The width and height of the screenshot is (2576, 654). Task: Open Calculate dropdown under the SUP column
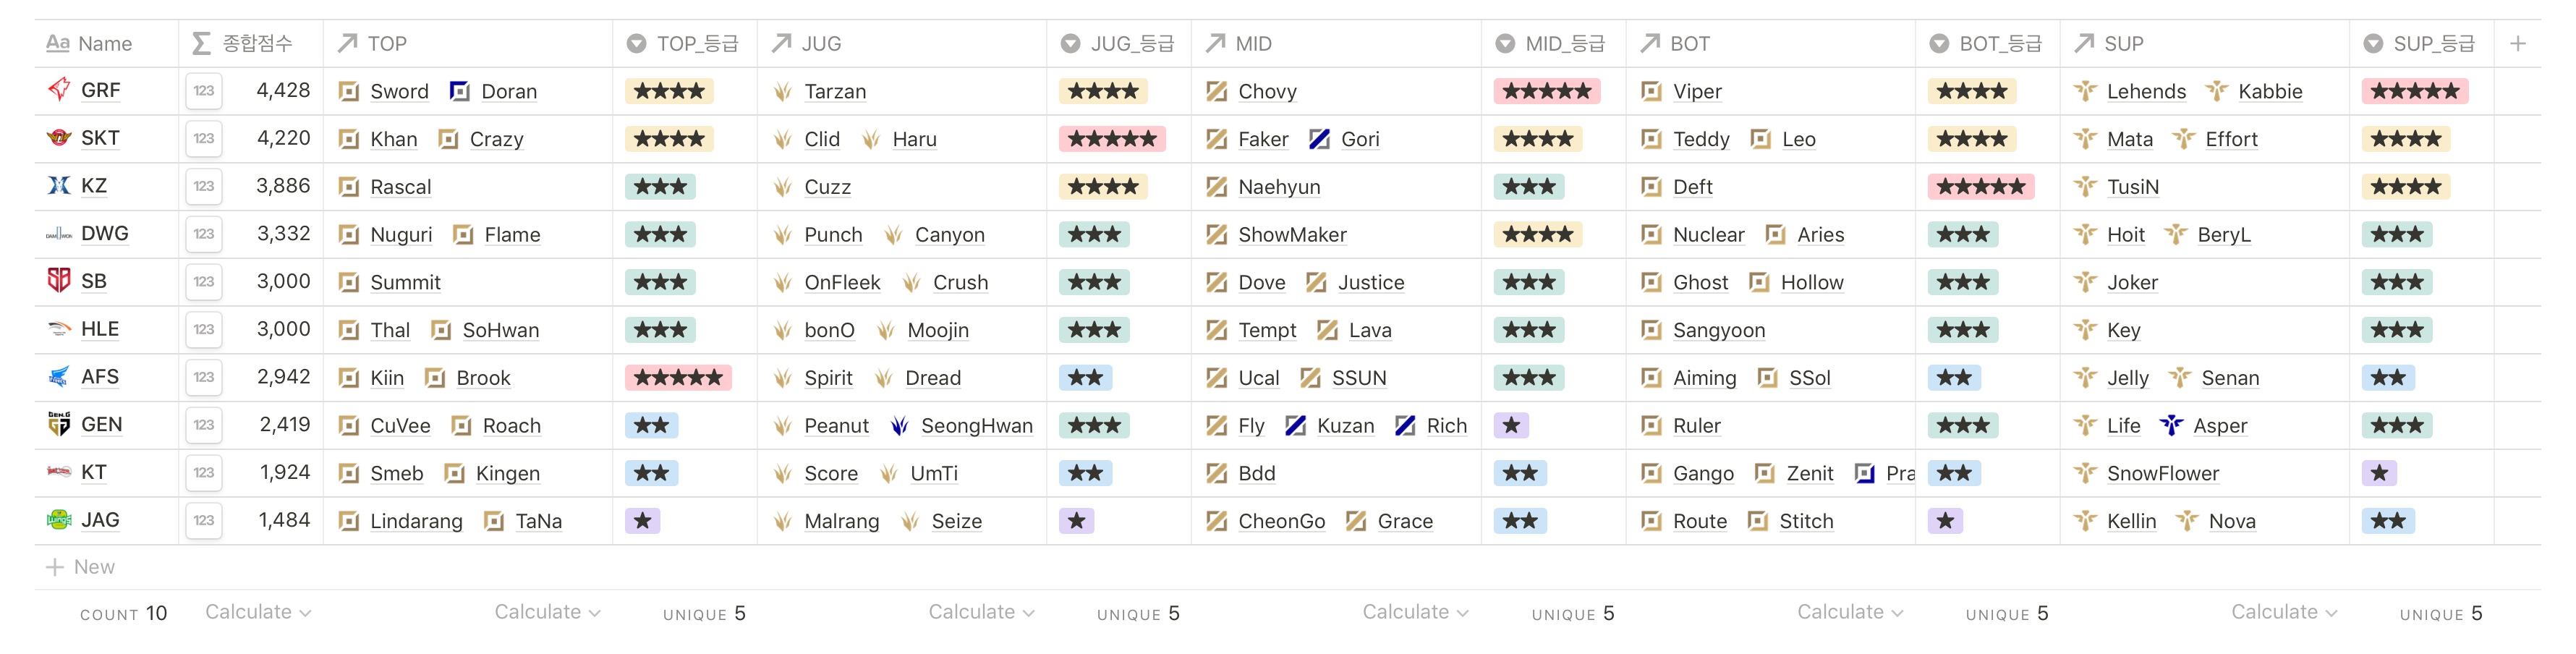tap(2283, 612)
